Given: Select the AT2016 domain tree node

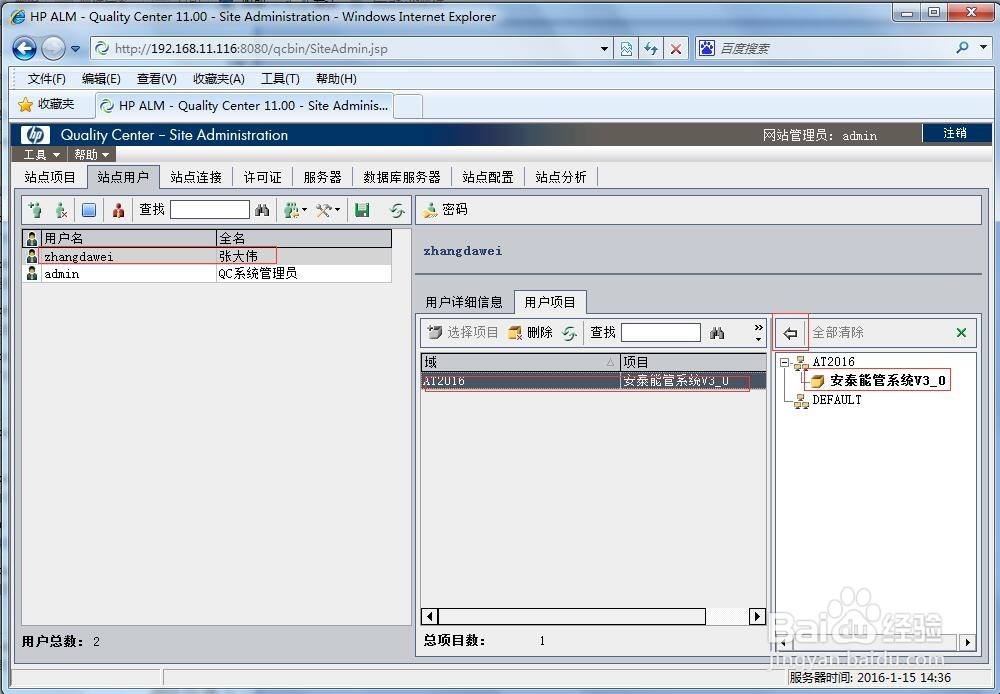Looking at the screenshot, I should [833, 362].
